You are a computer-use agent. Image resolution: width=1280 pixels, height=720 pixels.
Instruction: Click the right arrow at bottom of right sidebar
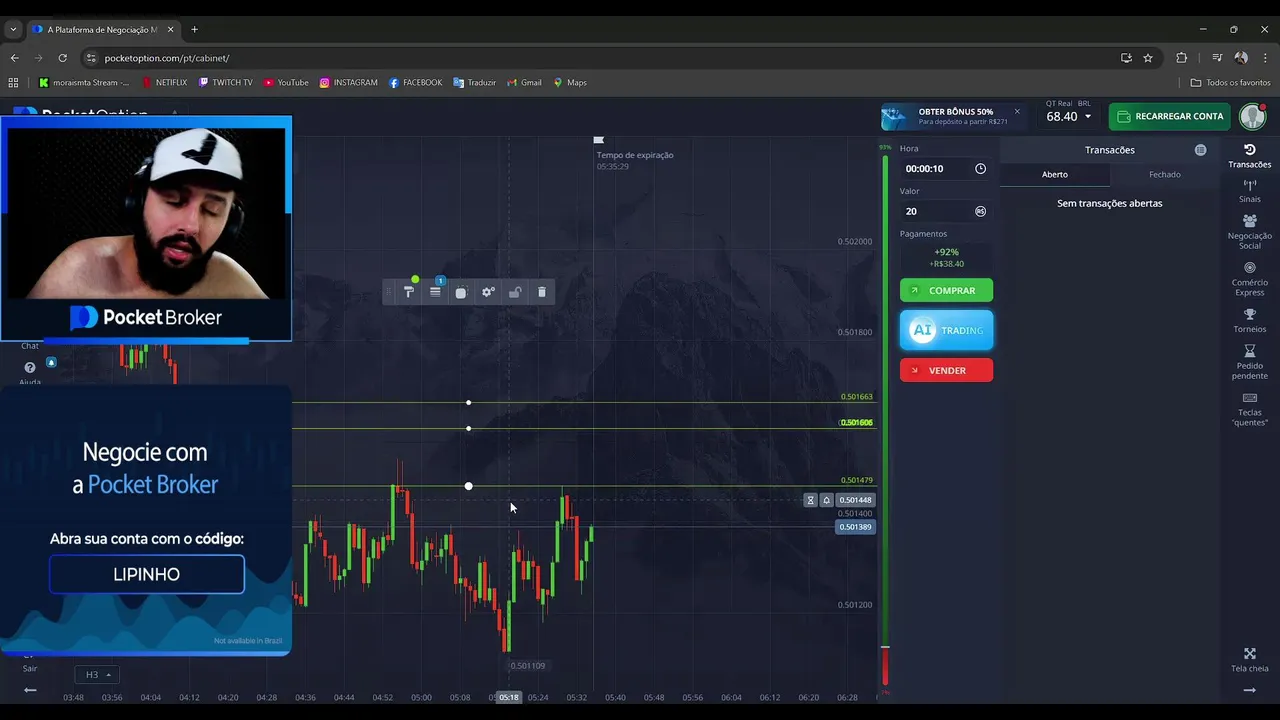[1249, 690]
